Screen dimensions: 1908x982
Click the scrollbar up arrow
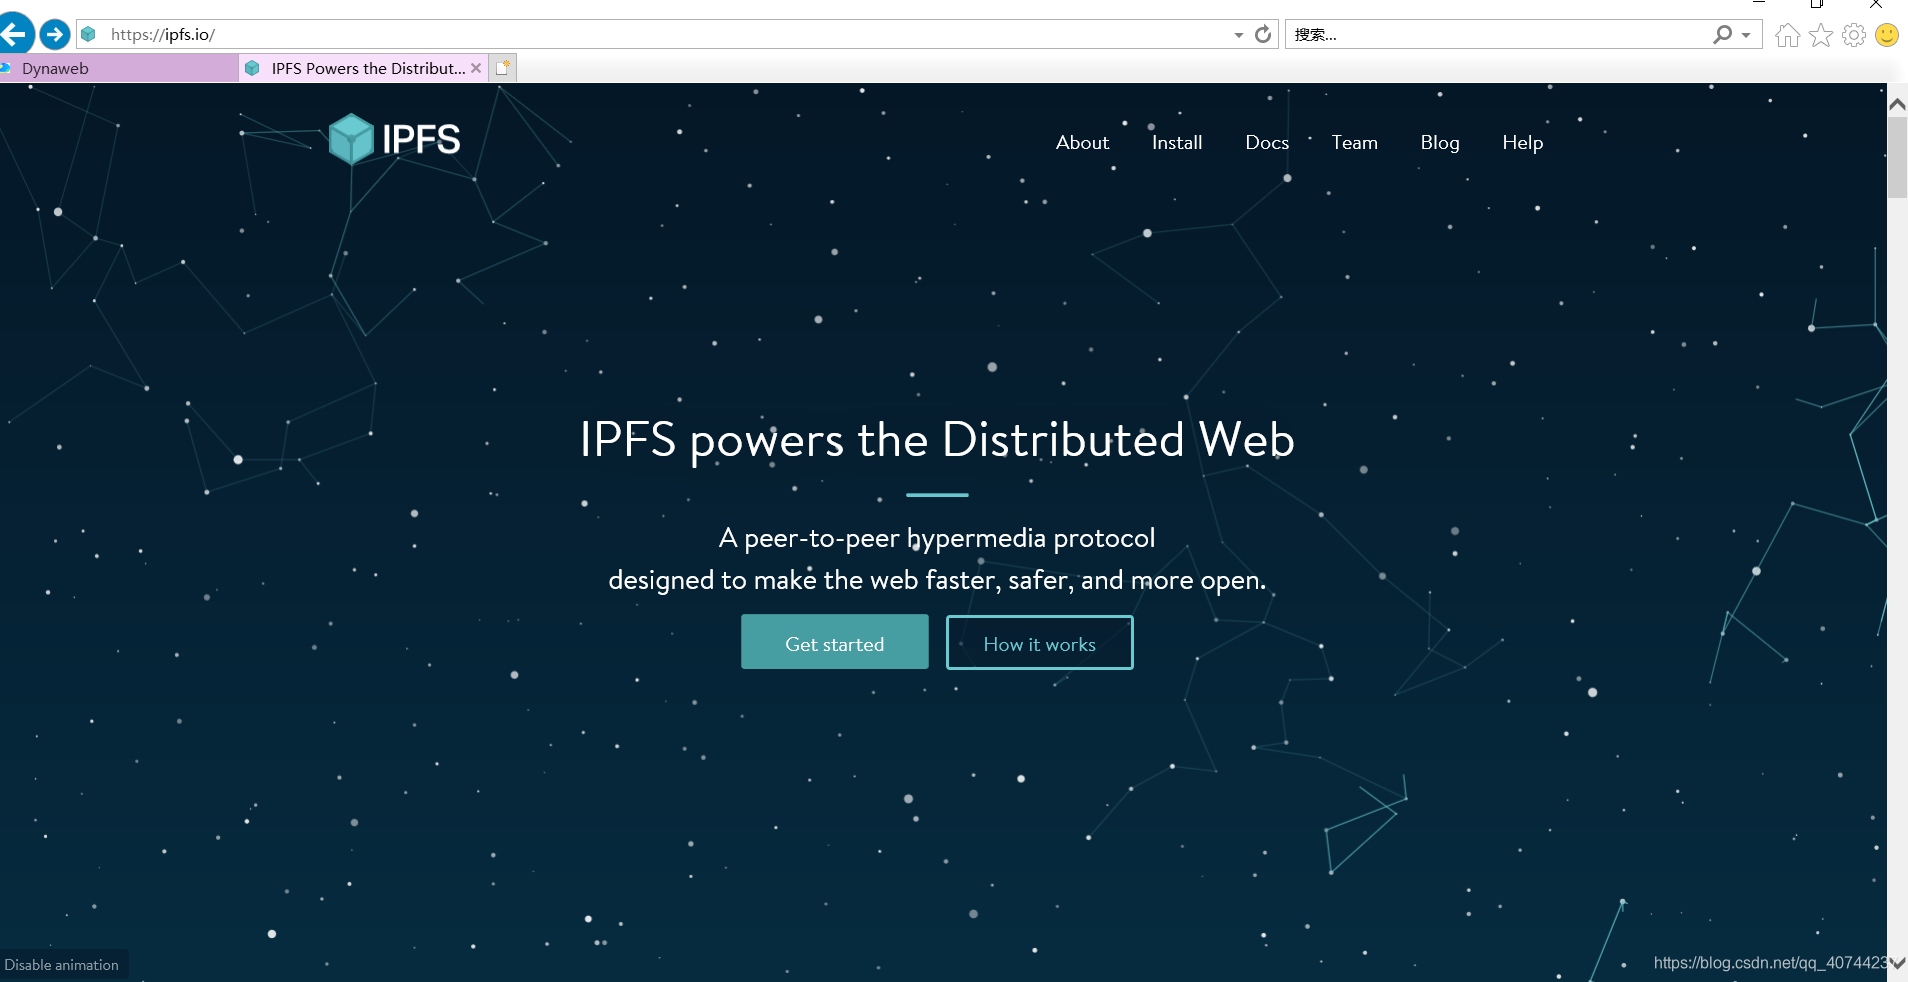(x=1897, y=104)
